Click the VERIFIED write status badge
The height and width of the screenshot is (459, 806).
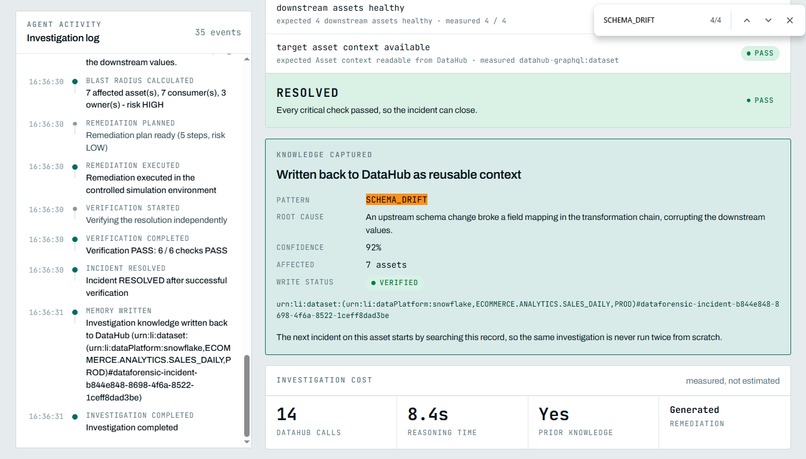[x=394, y=283]
